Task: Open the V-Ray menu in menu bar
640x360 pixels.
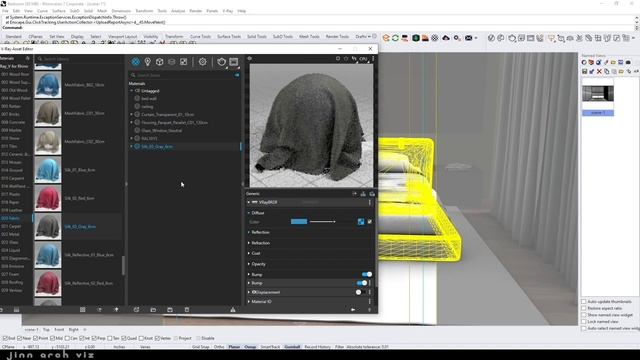Action: click(x=228, y=11)
